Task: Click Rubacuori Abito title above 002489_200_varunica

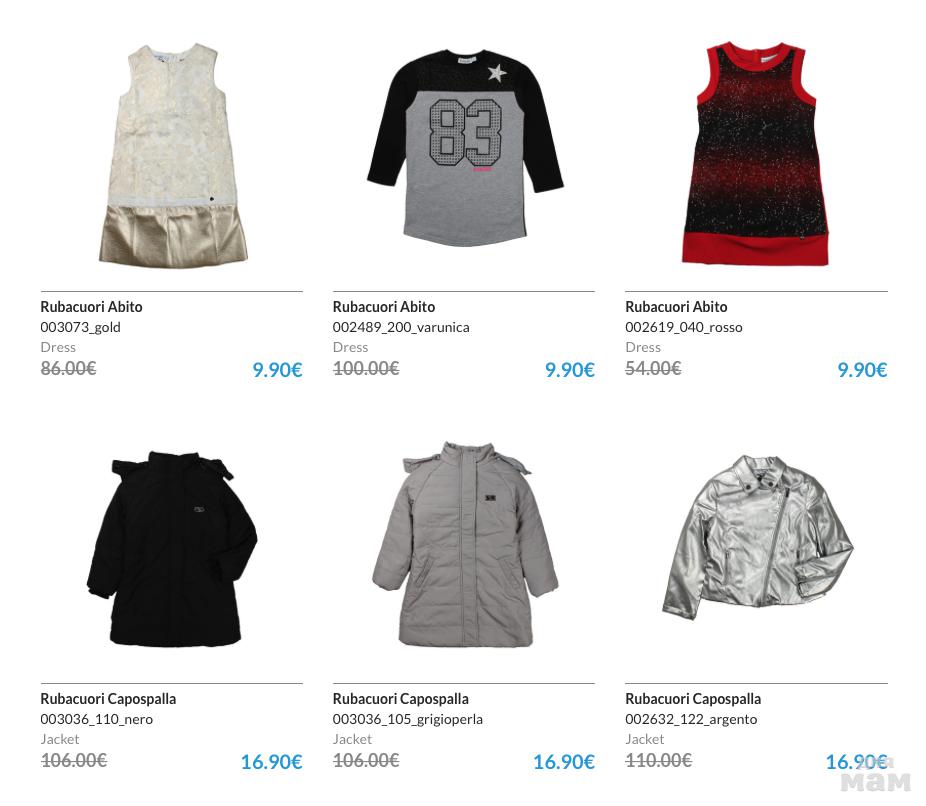Action: pyautogui.click(x=384, y=307)
